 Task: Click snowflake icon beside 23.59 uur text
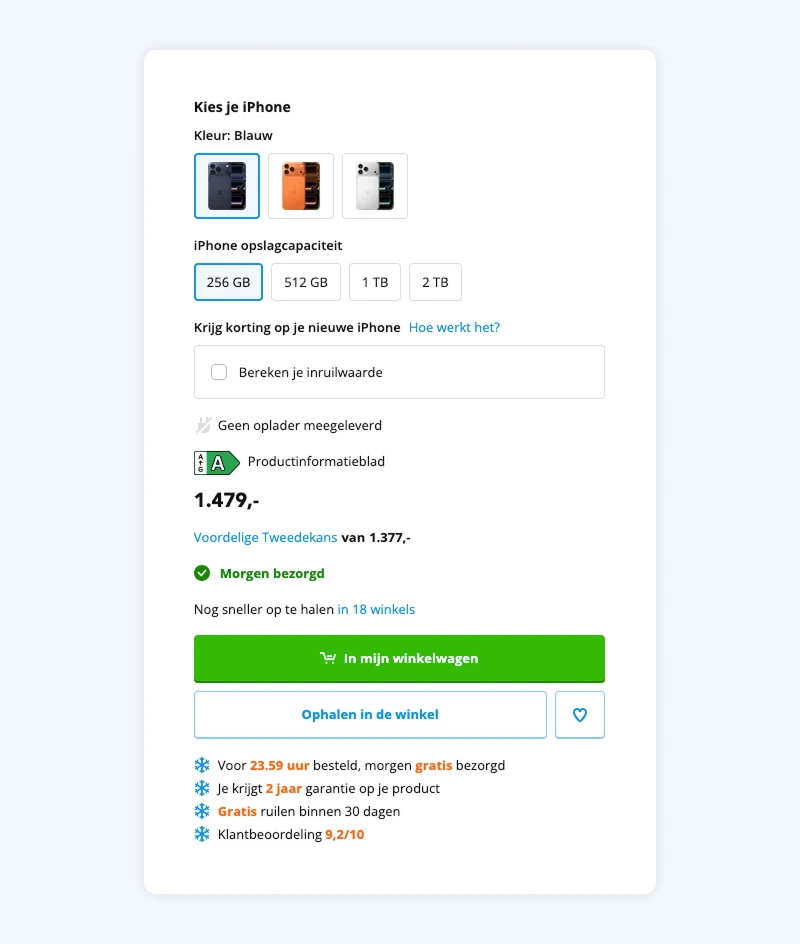pyautogui.click(x=202, y=765)
